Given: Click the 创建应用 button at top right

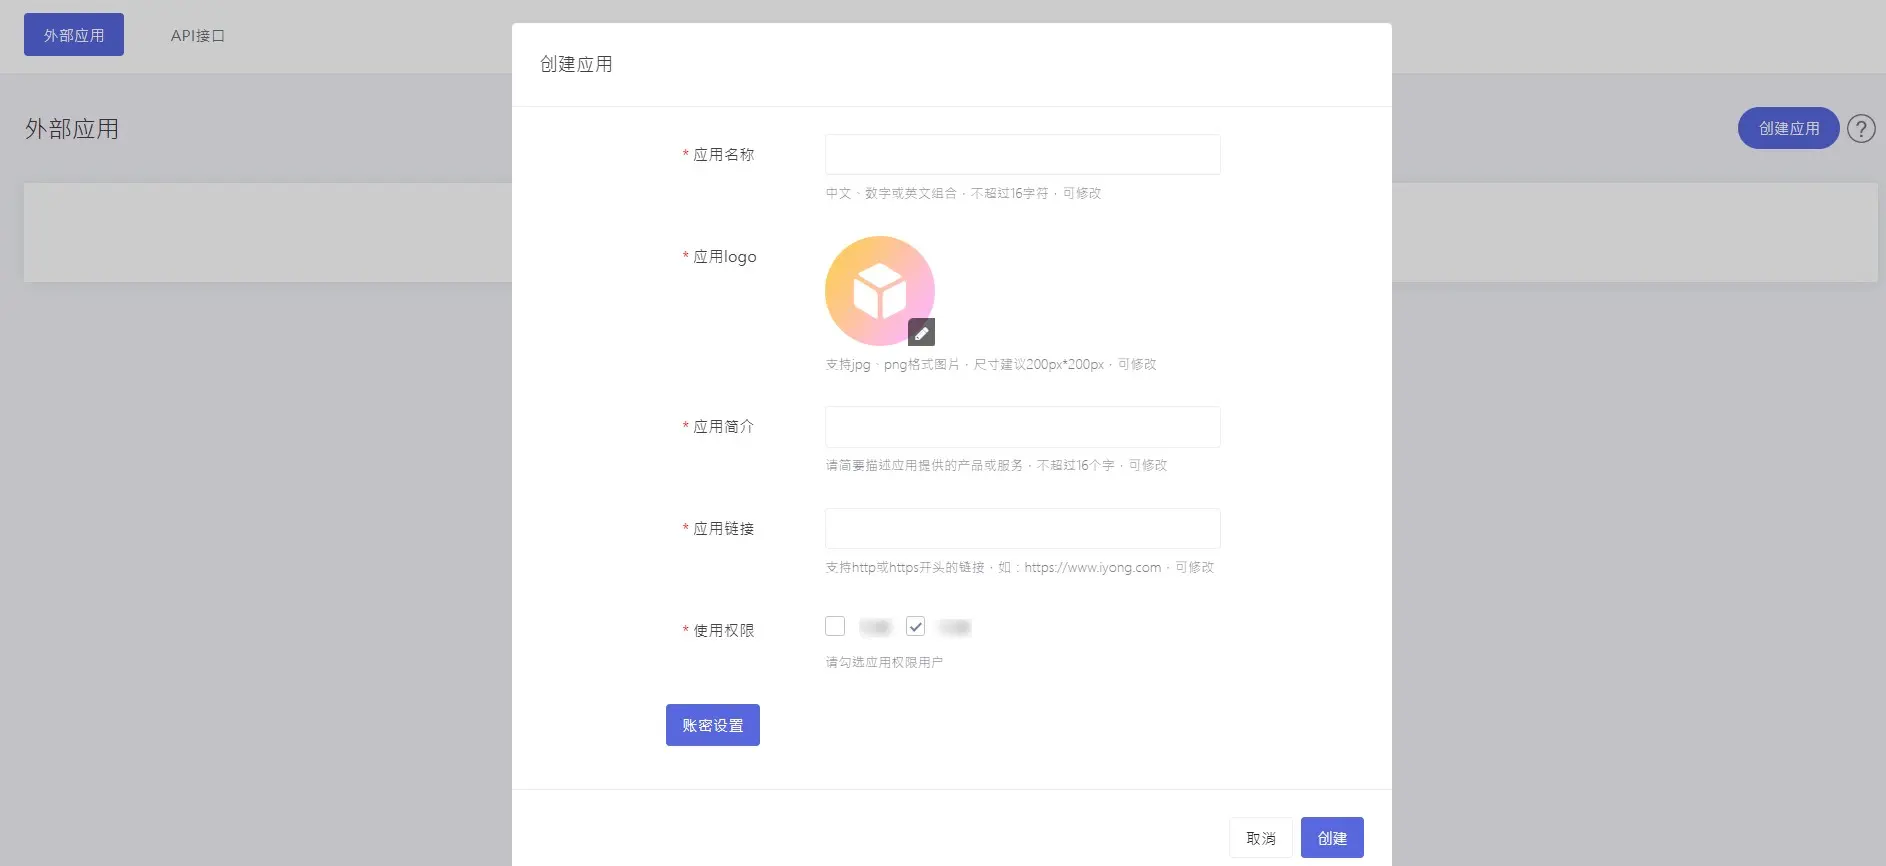Looking at the screenshot, I should coord(1788,129).
